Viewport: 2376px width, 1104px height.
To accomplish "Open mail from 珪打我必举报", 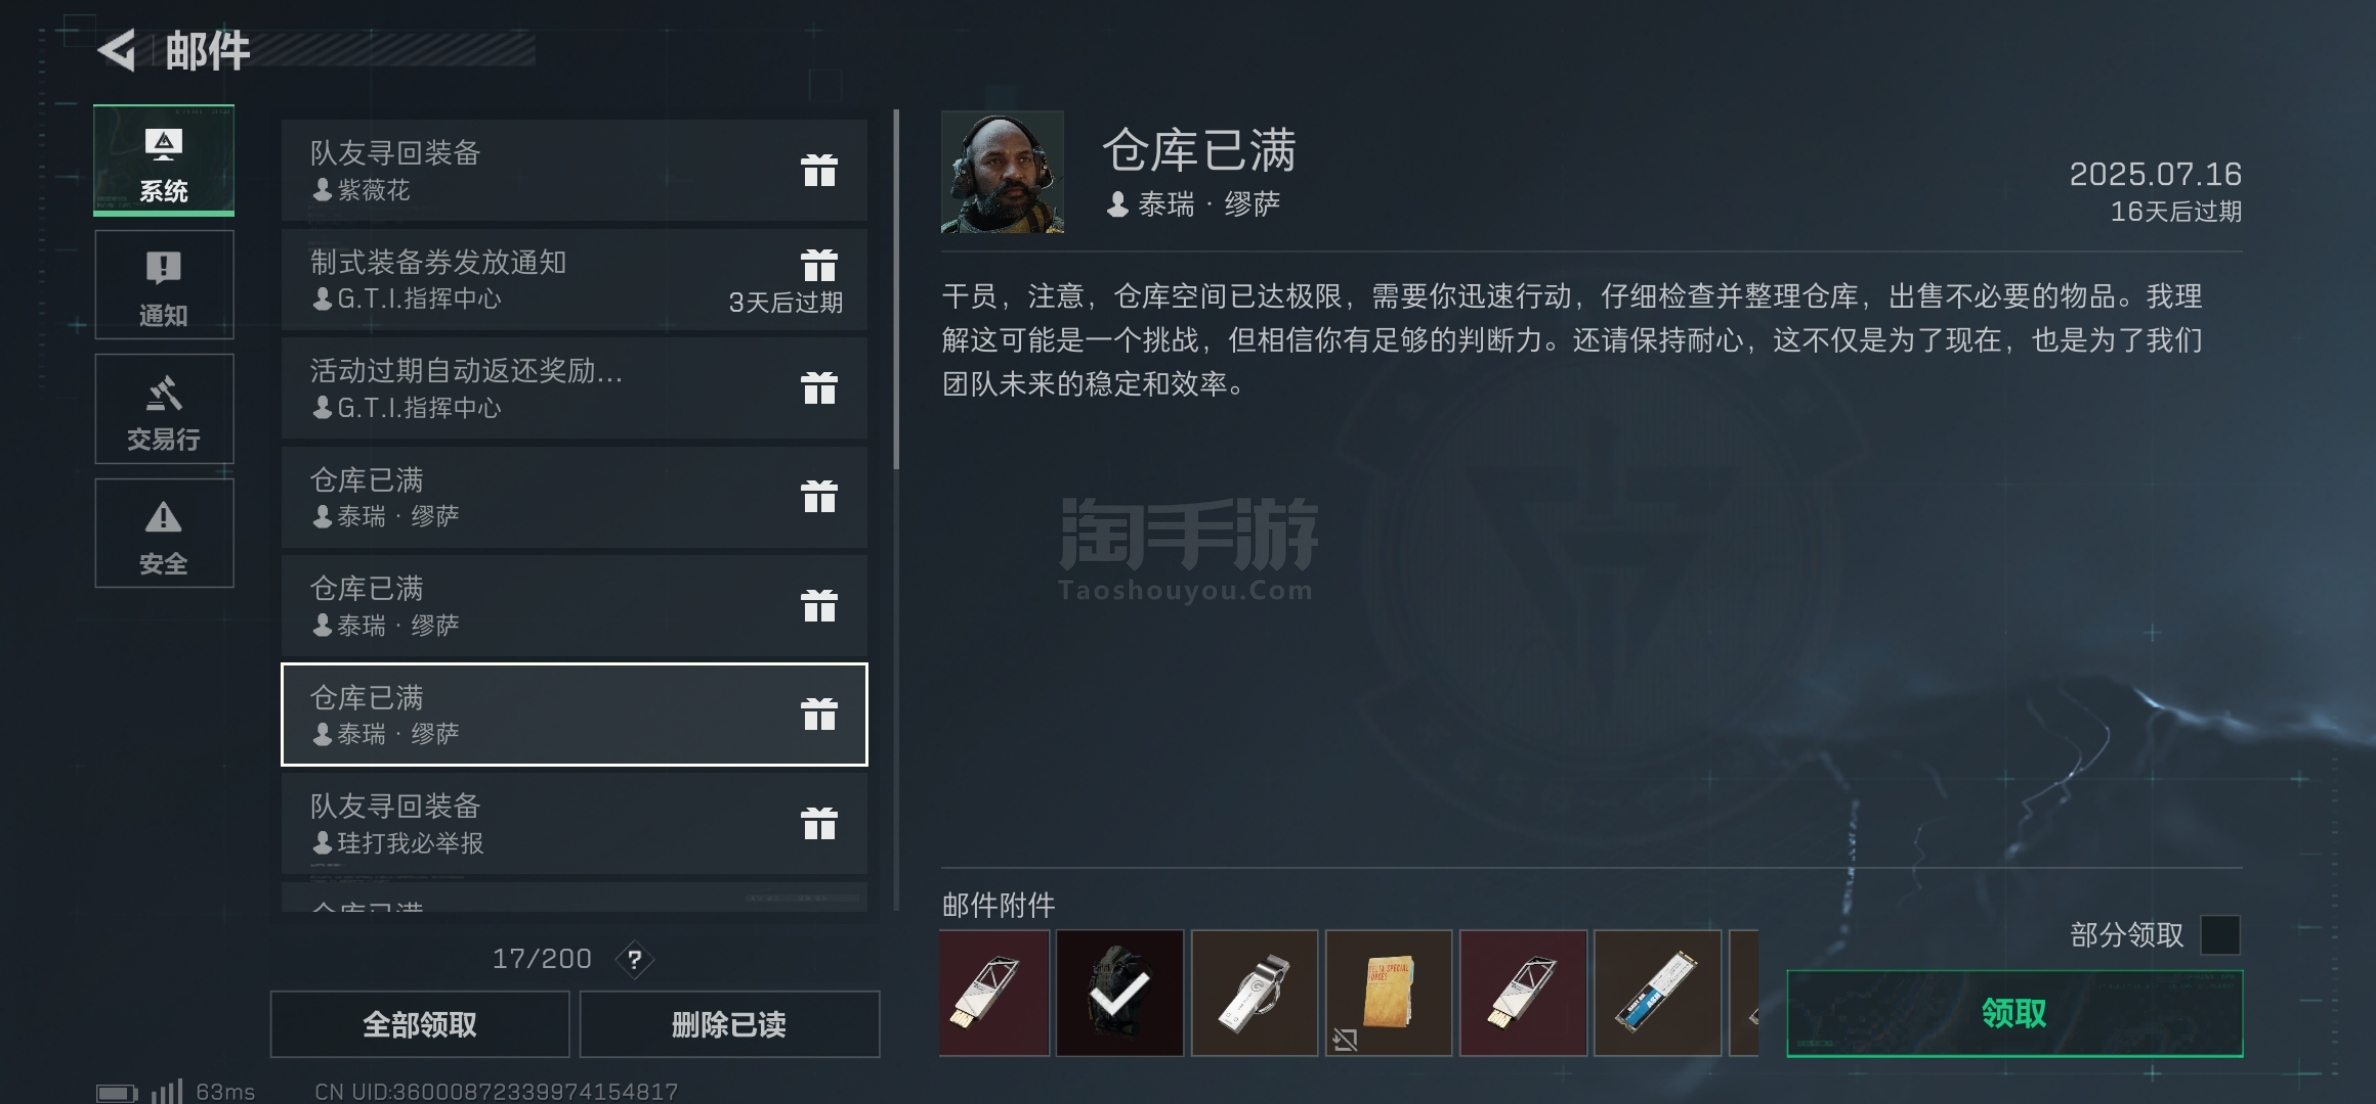I will point(574,824).
